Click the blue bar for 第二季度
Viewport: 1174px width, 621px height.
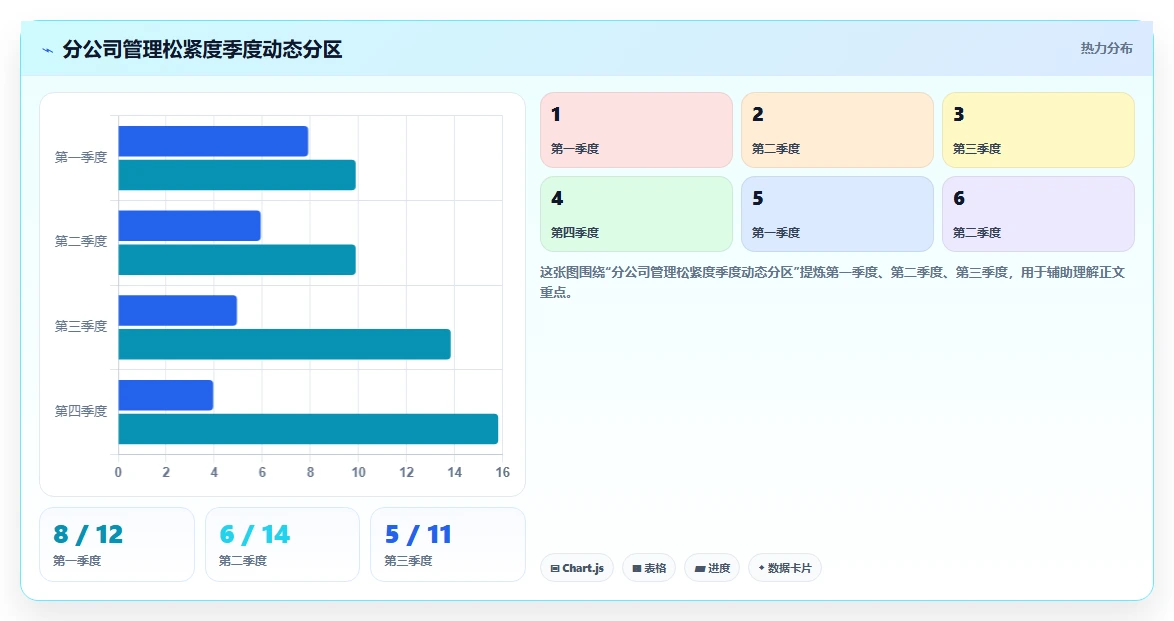click(189, 226)
